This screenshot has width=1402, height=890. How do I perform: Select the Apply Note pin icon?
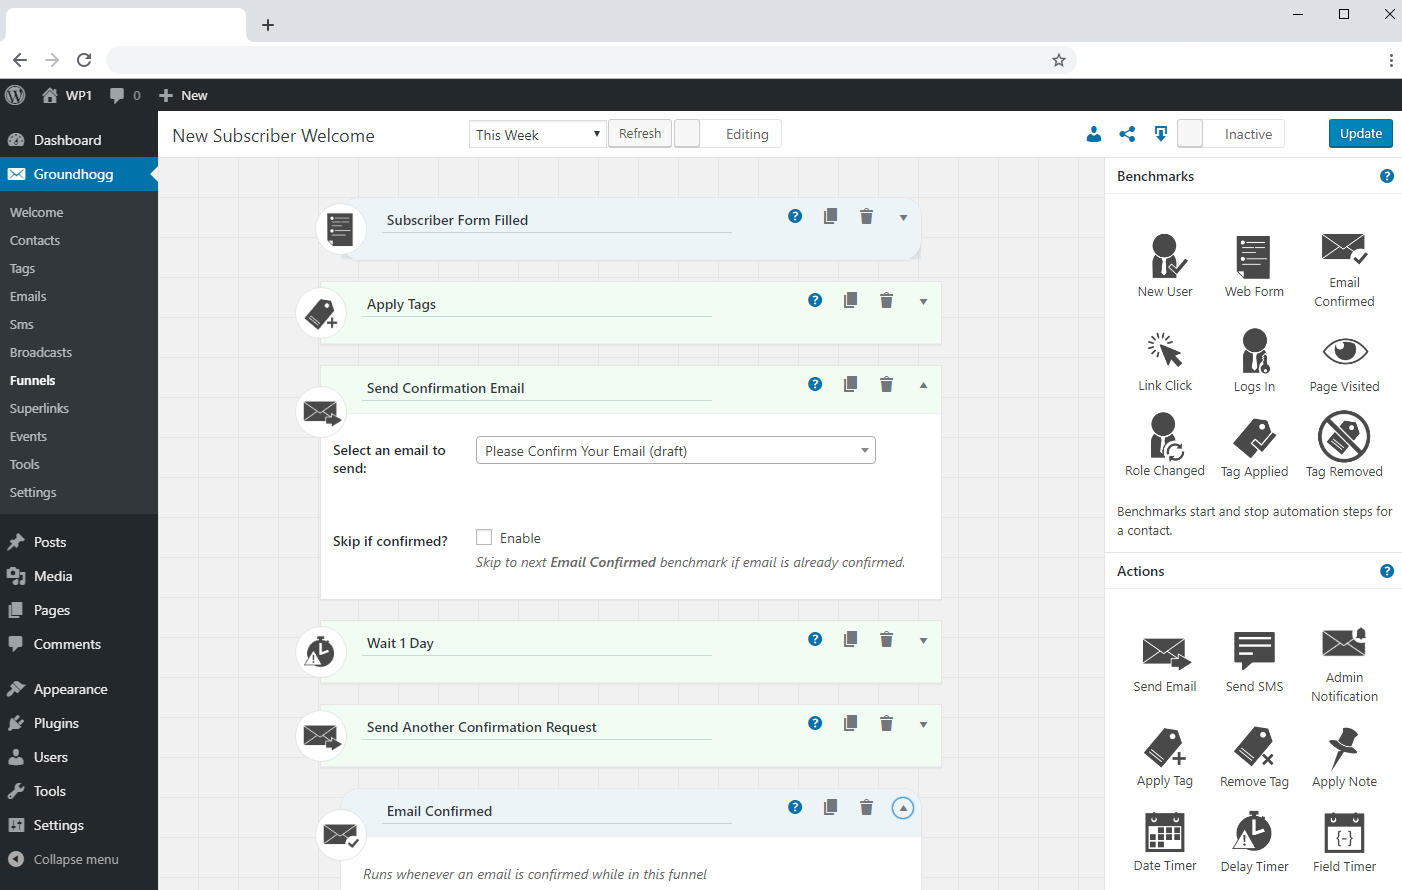click(1344, 748)
